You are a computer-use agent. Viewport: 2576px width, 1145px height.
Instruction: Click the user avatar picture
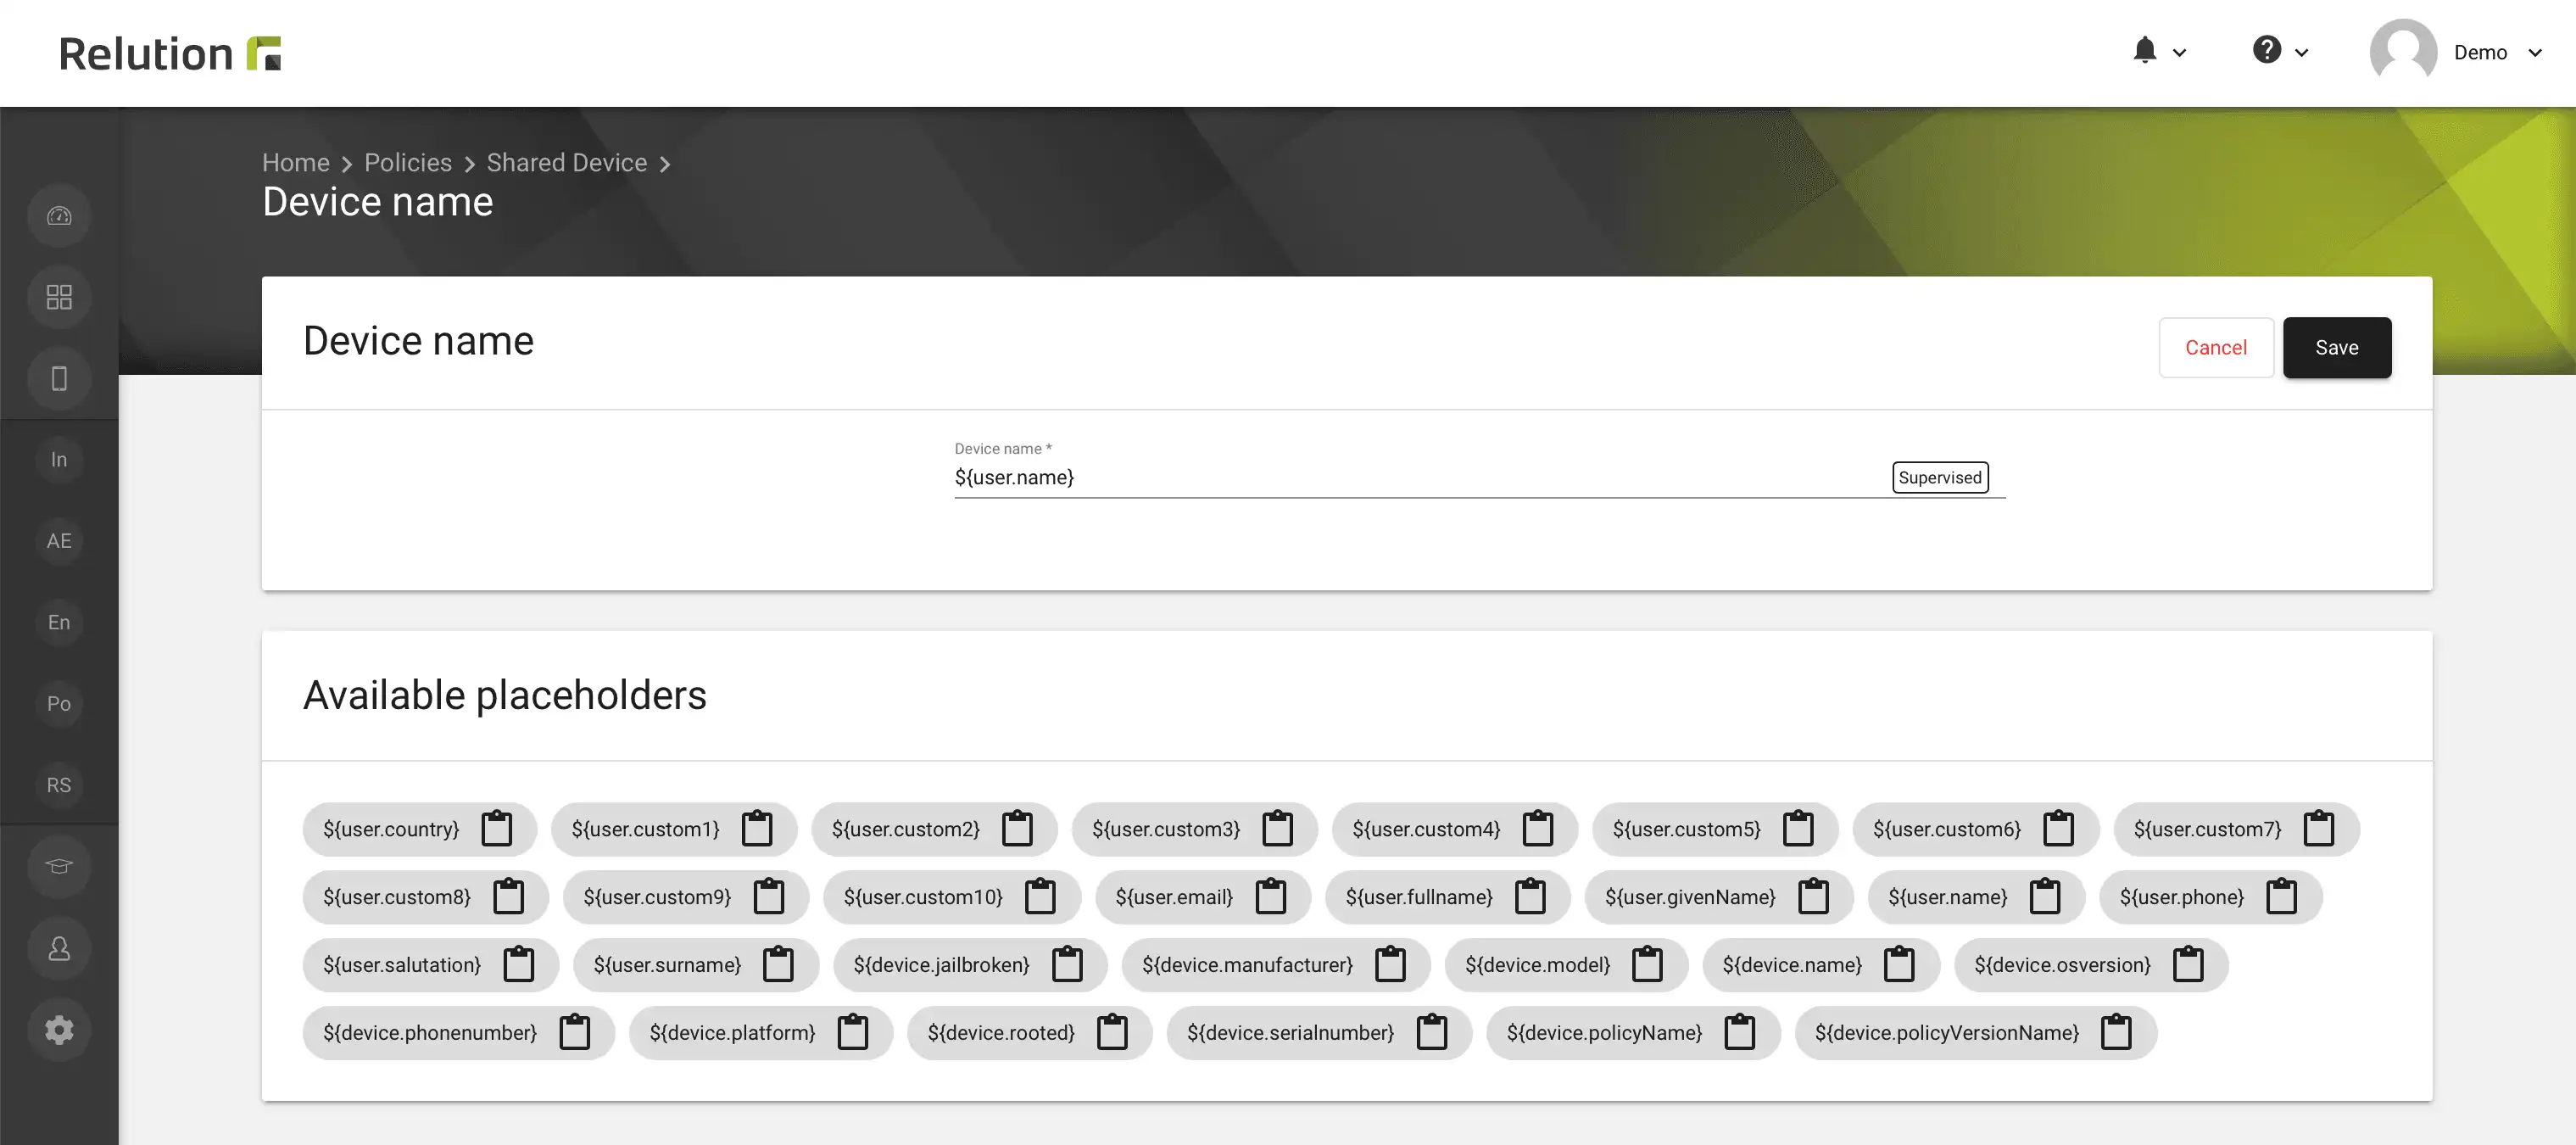[x=2403, y=52]
